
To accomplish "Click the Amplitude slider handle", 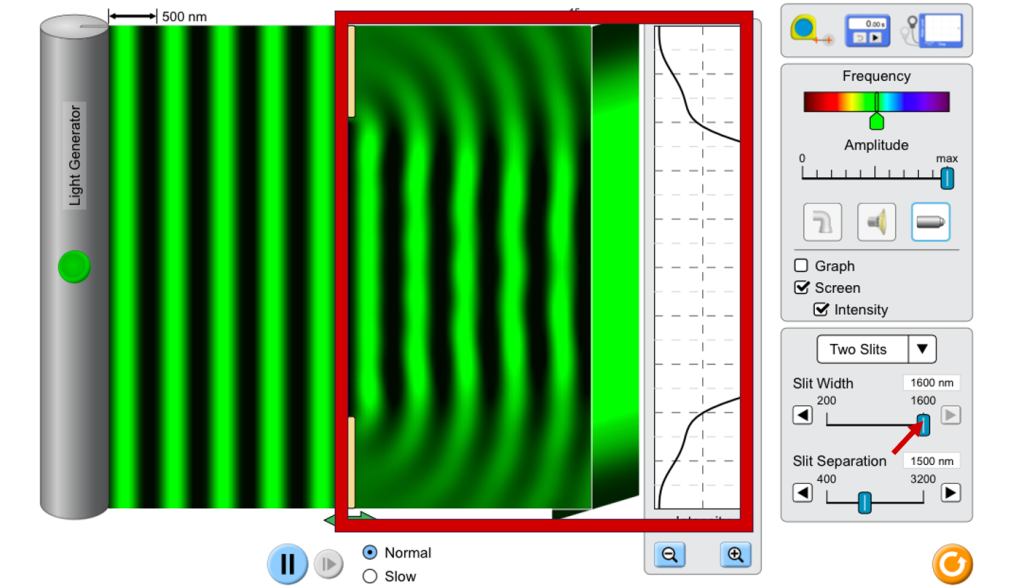I will pyautogui.click(x=946, y=178).
